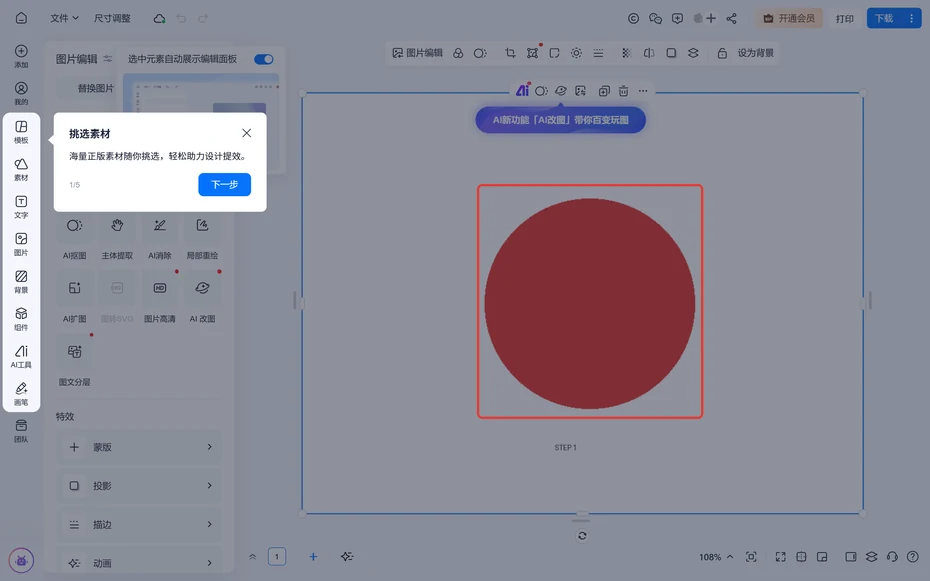Open the 我的 profile sidebar icon

click(21, 93)
